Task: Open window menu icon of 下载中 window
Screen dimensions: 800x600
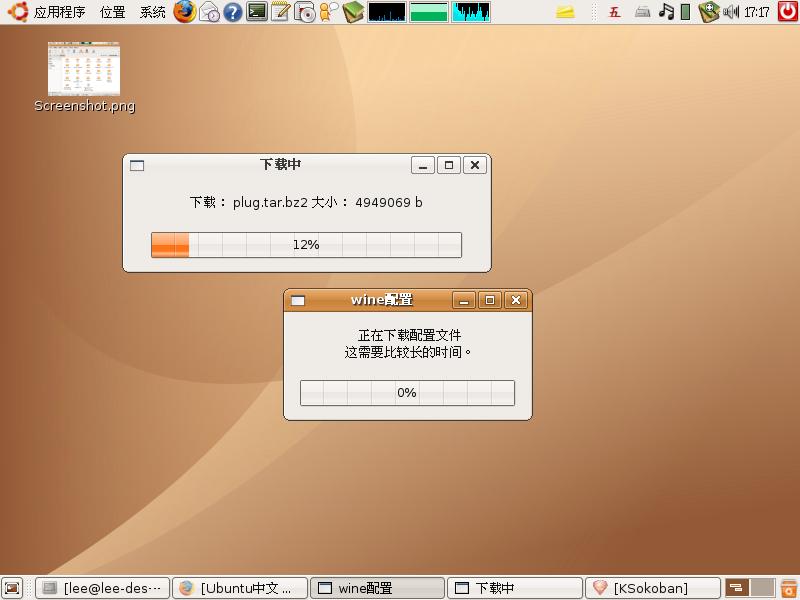Action: pos(137,165)
